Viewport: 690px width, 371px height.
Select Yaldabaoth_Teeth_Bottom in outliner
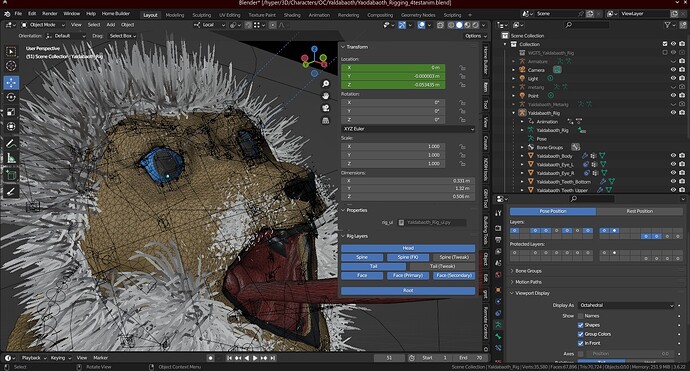pos(563,182)
